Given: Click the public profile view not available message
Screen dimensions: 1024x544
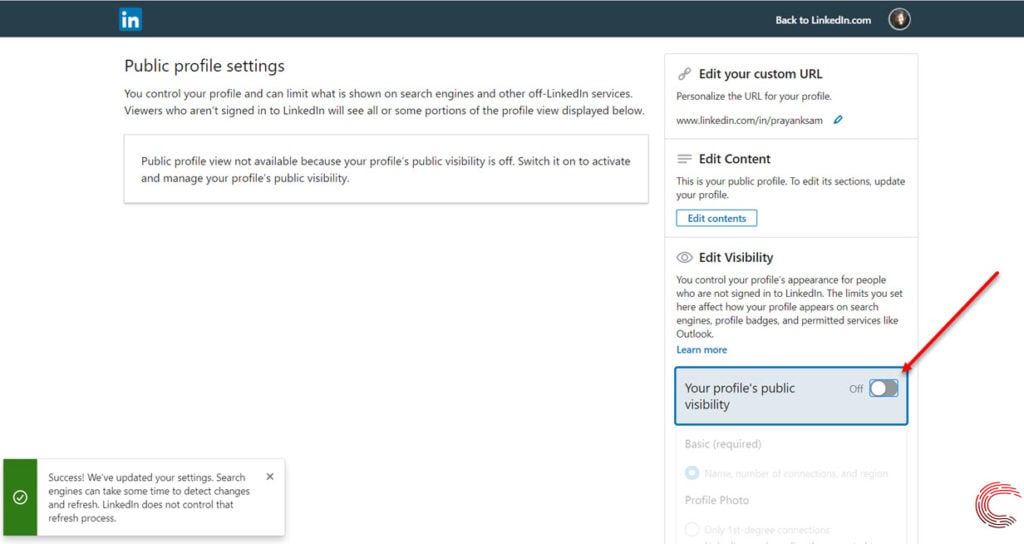Looking at the screenshot, I should point(386,170).
